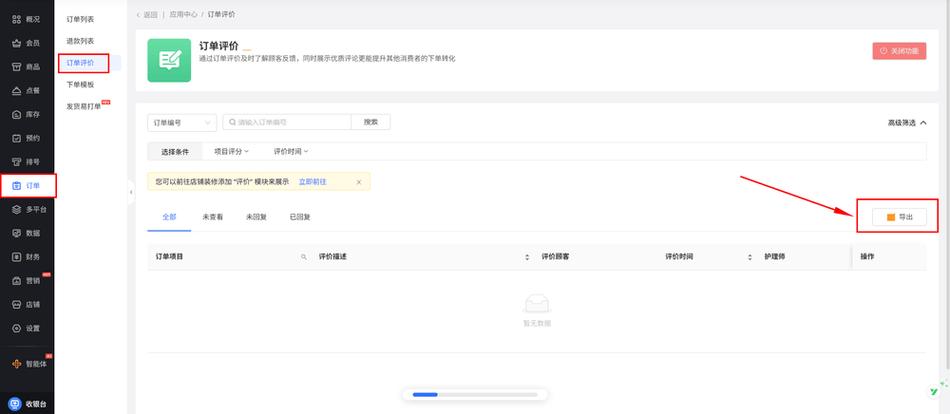Click the green 订单评价 app thumbnail

coord(169,61)
